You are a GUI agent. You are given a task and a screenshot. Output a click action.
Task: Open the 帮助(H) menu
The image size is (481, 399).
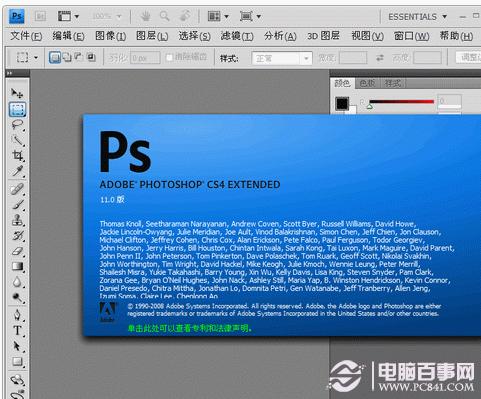(456, 36)
